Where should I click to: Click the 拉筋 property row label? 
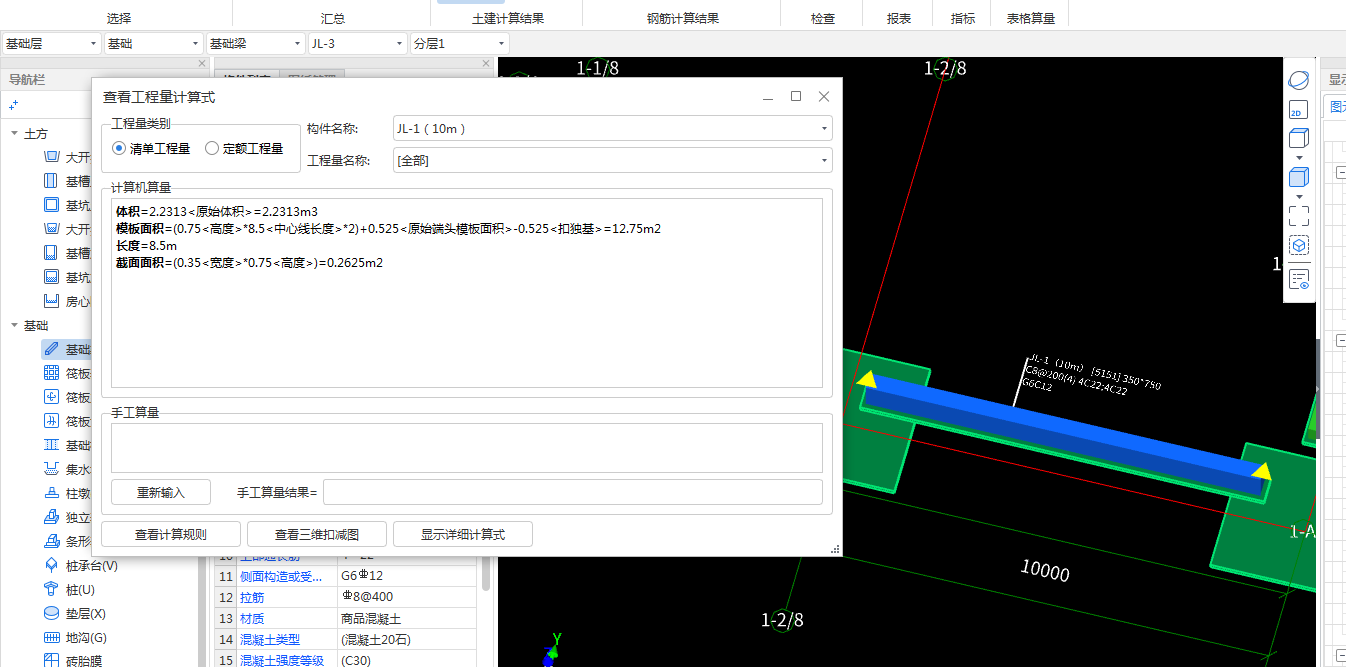point(252,597)
